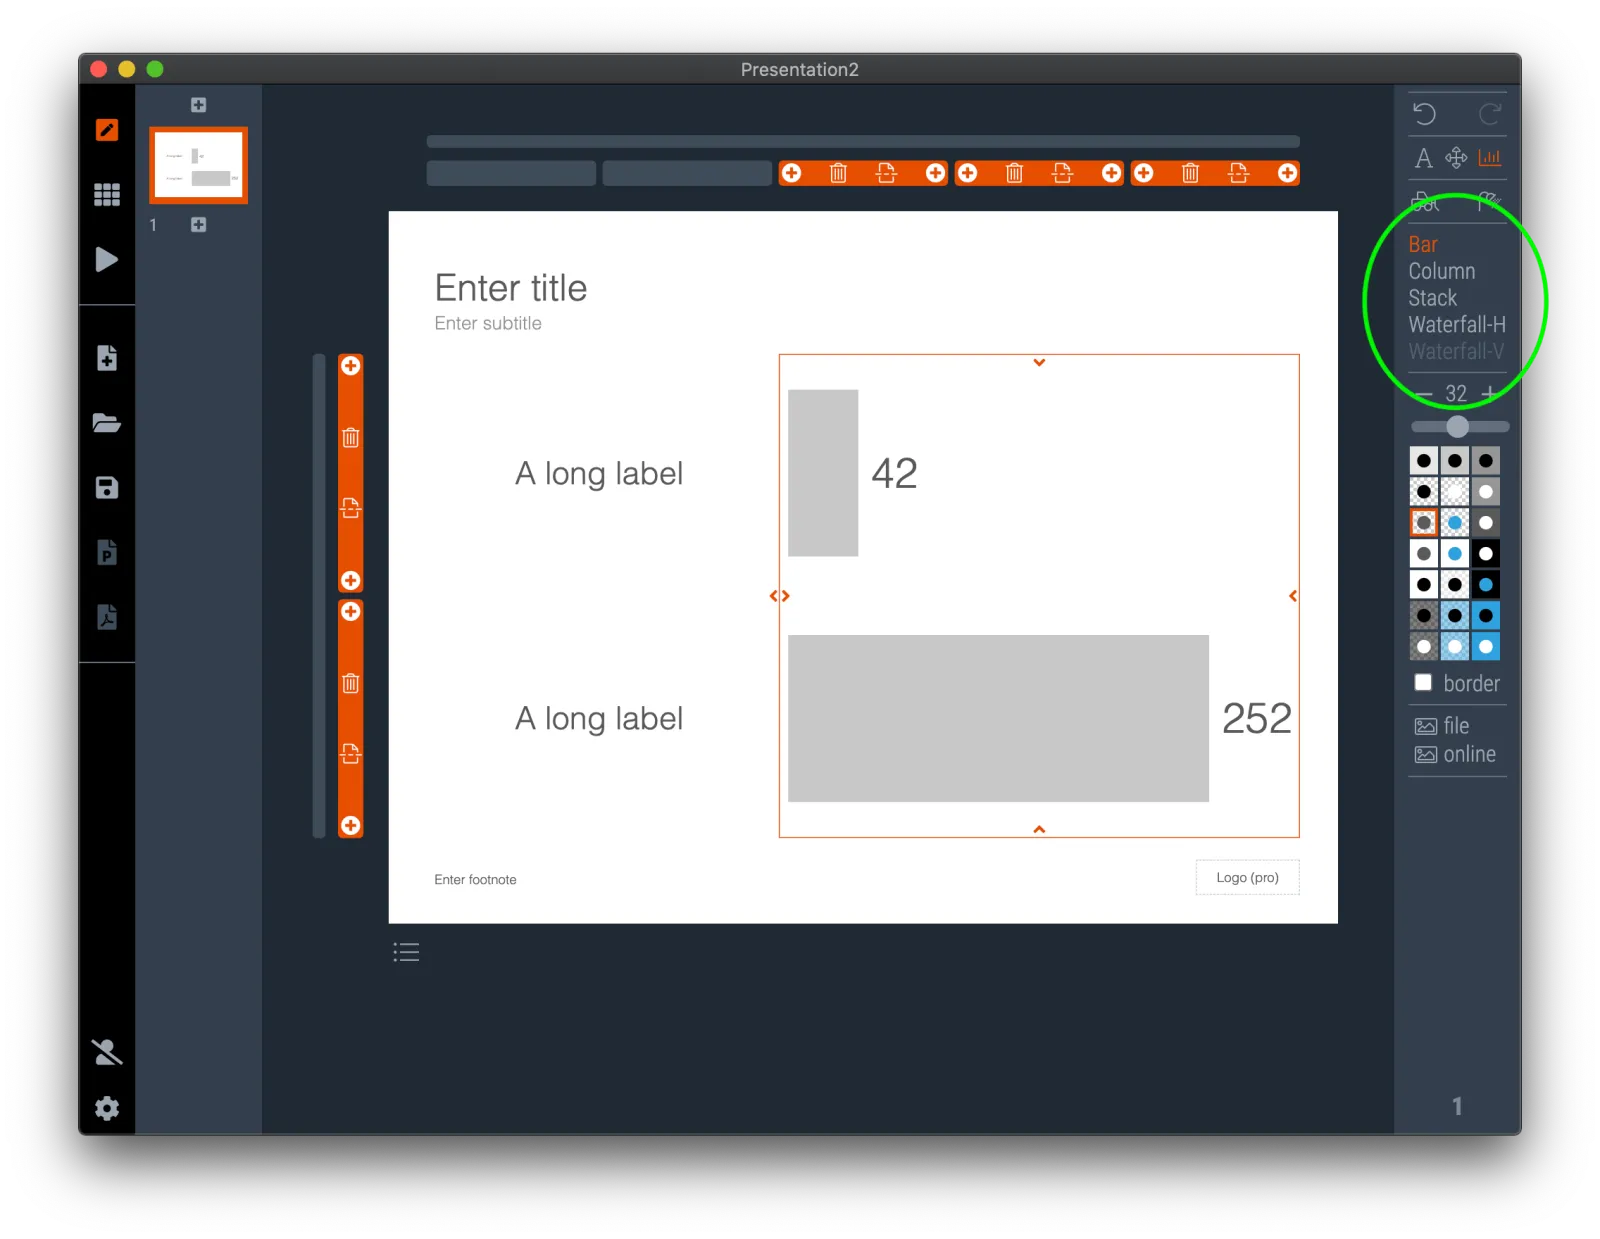This screenshot has height=1239, width=1600.
Task: Insert a column after the third column group
Action: point(1287,173)
